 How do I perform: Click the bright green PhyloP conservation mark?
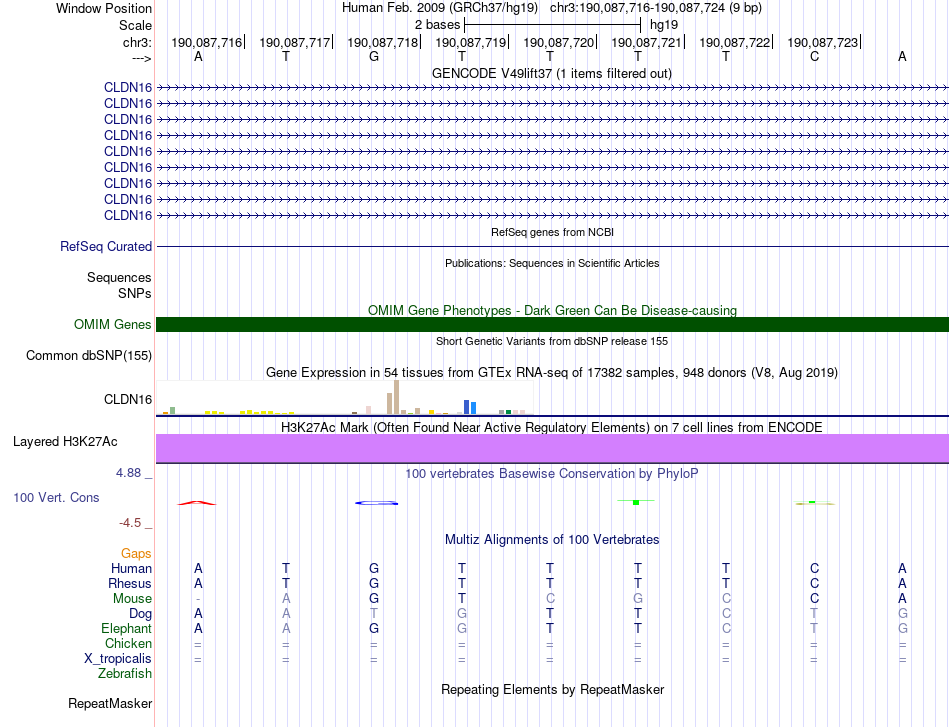(x=636, y=502)
